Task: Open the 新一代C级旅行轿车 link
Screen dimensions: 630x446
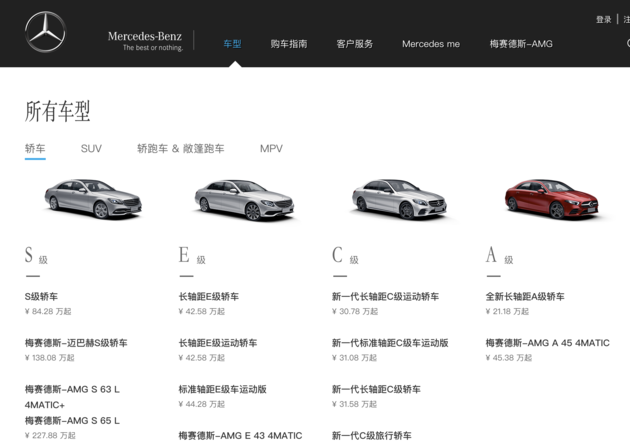Action: [x=372, y=436]
